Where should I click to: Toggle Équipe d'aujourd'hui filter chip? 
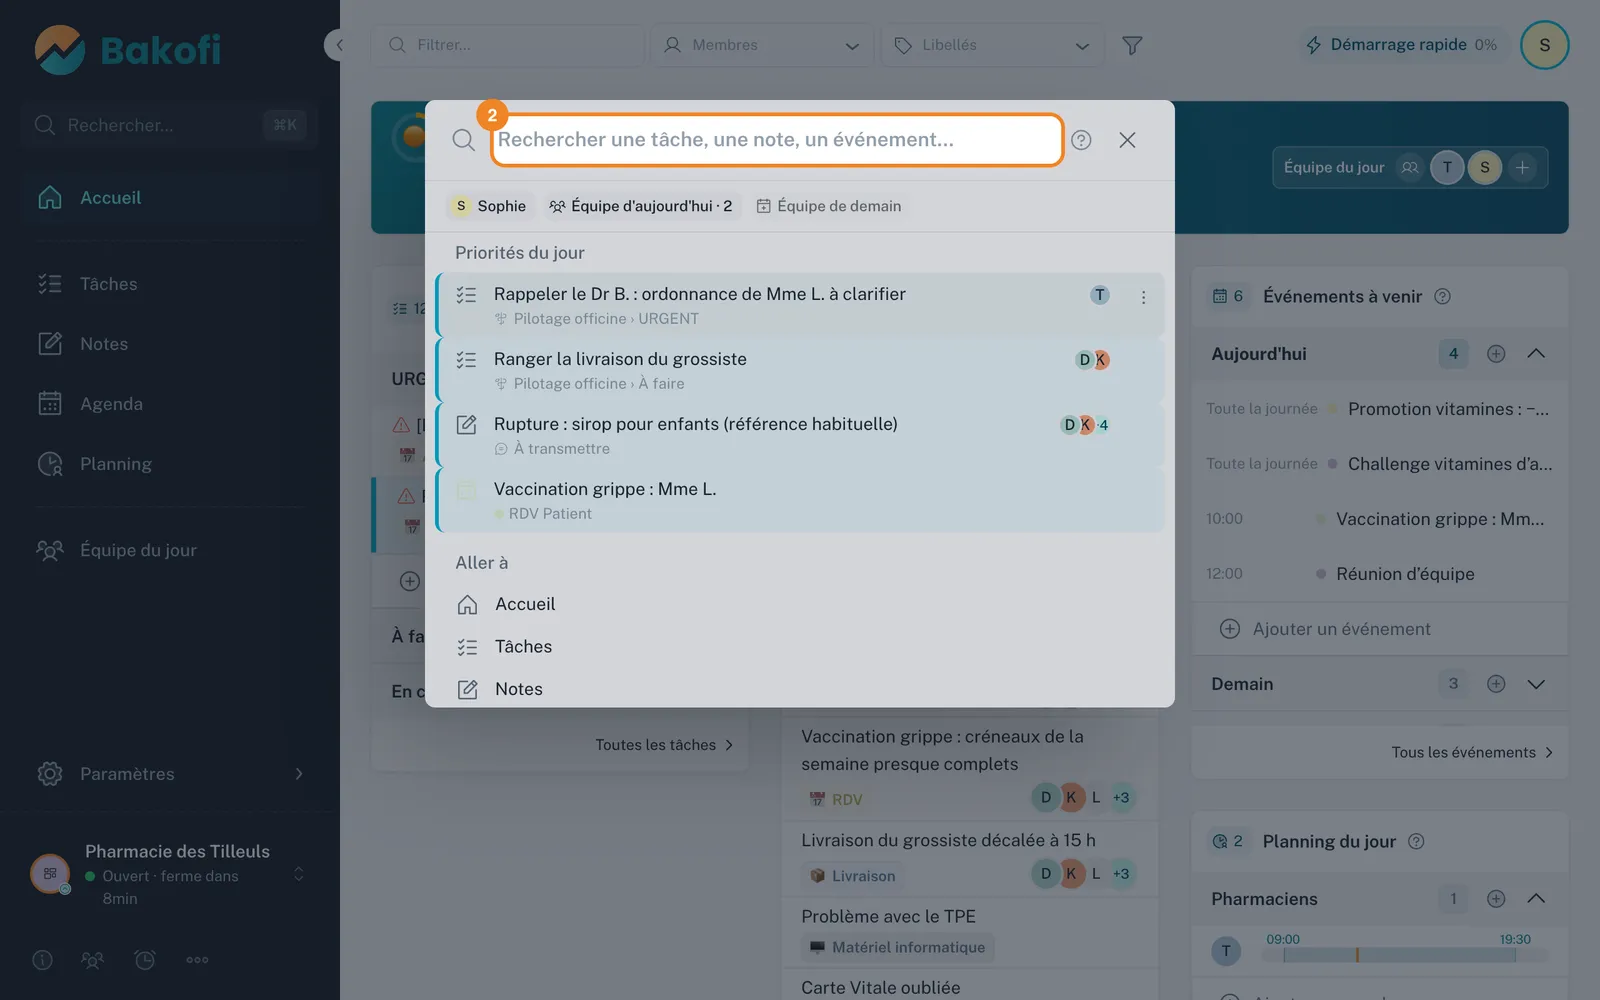point(641,206)
